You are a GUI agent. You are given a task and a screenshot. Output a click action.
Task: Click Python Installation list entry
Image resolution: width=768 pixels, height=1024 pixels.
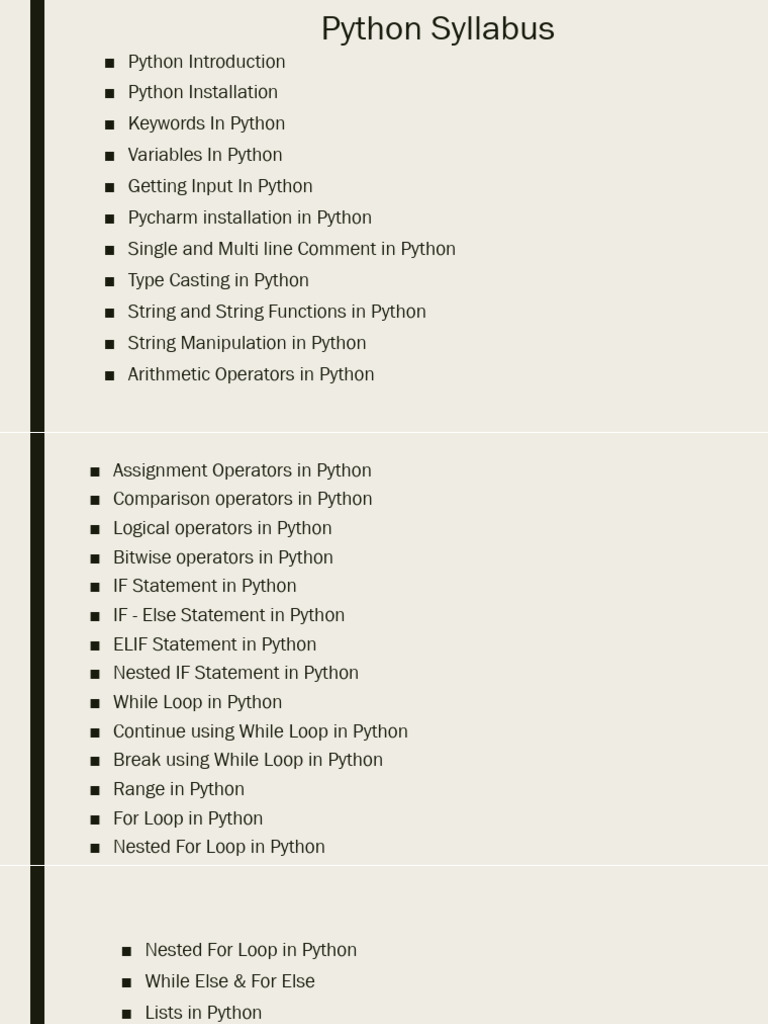(202, 92)
